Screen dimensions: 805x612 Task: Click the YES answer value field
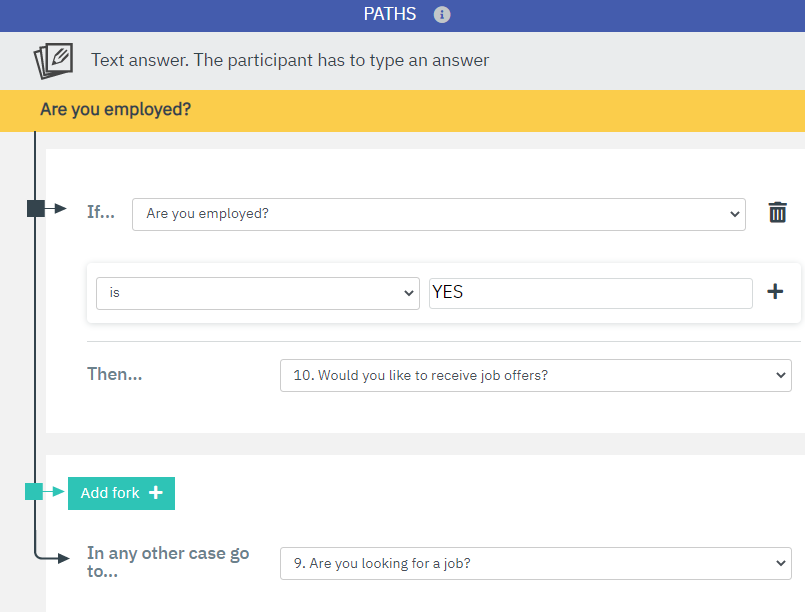tap(590, 293)
